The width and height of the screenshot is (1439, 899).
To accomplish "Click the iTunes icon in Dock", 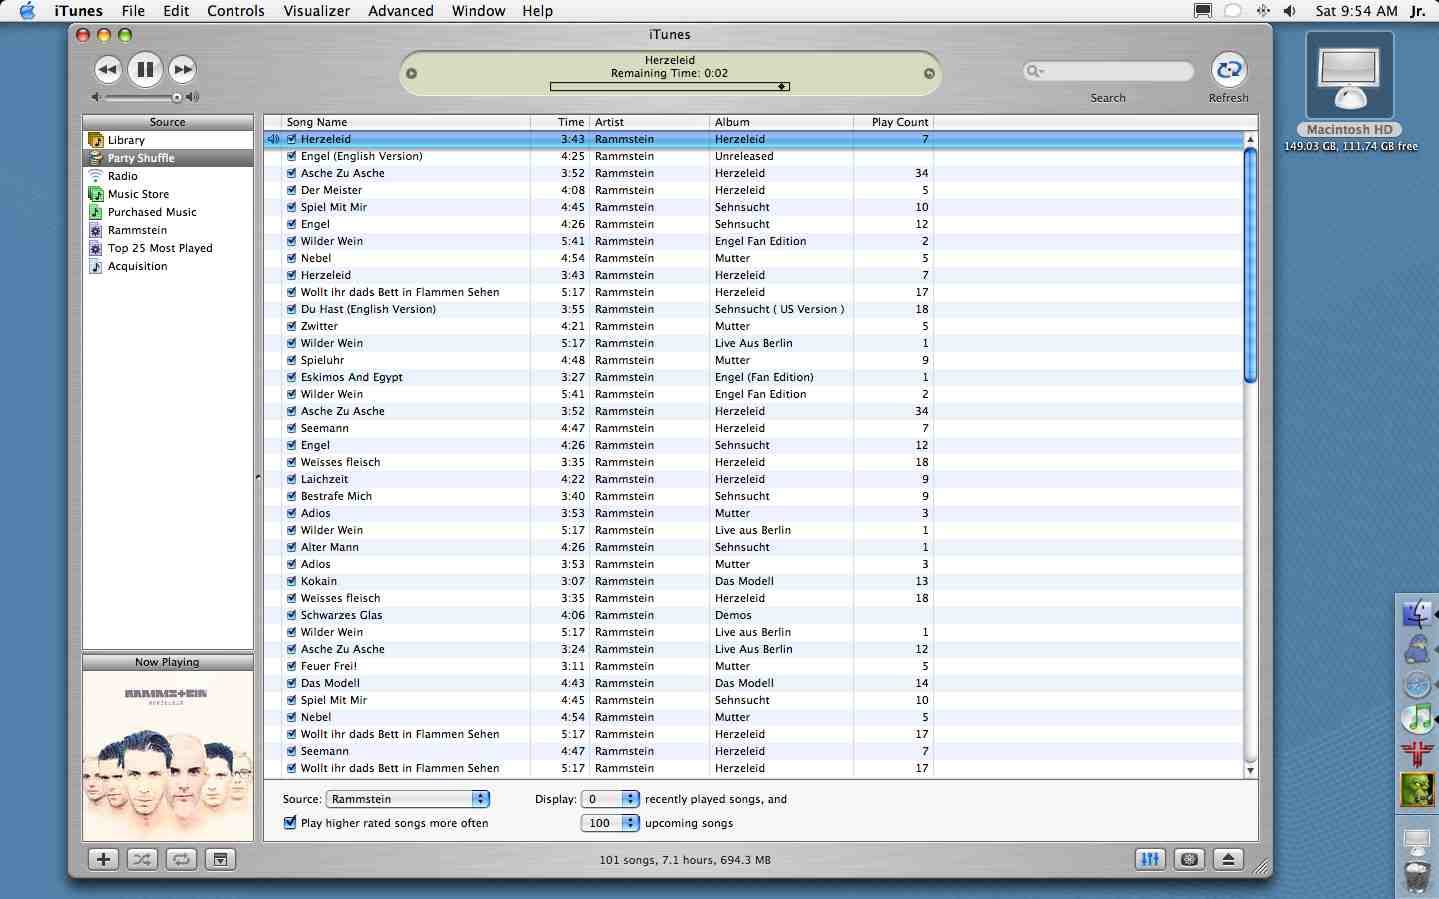I will click(x=1417, y=718).
